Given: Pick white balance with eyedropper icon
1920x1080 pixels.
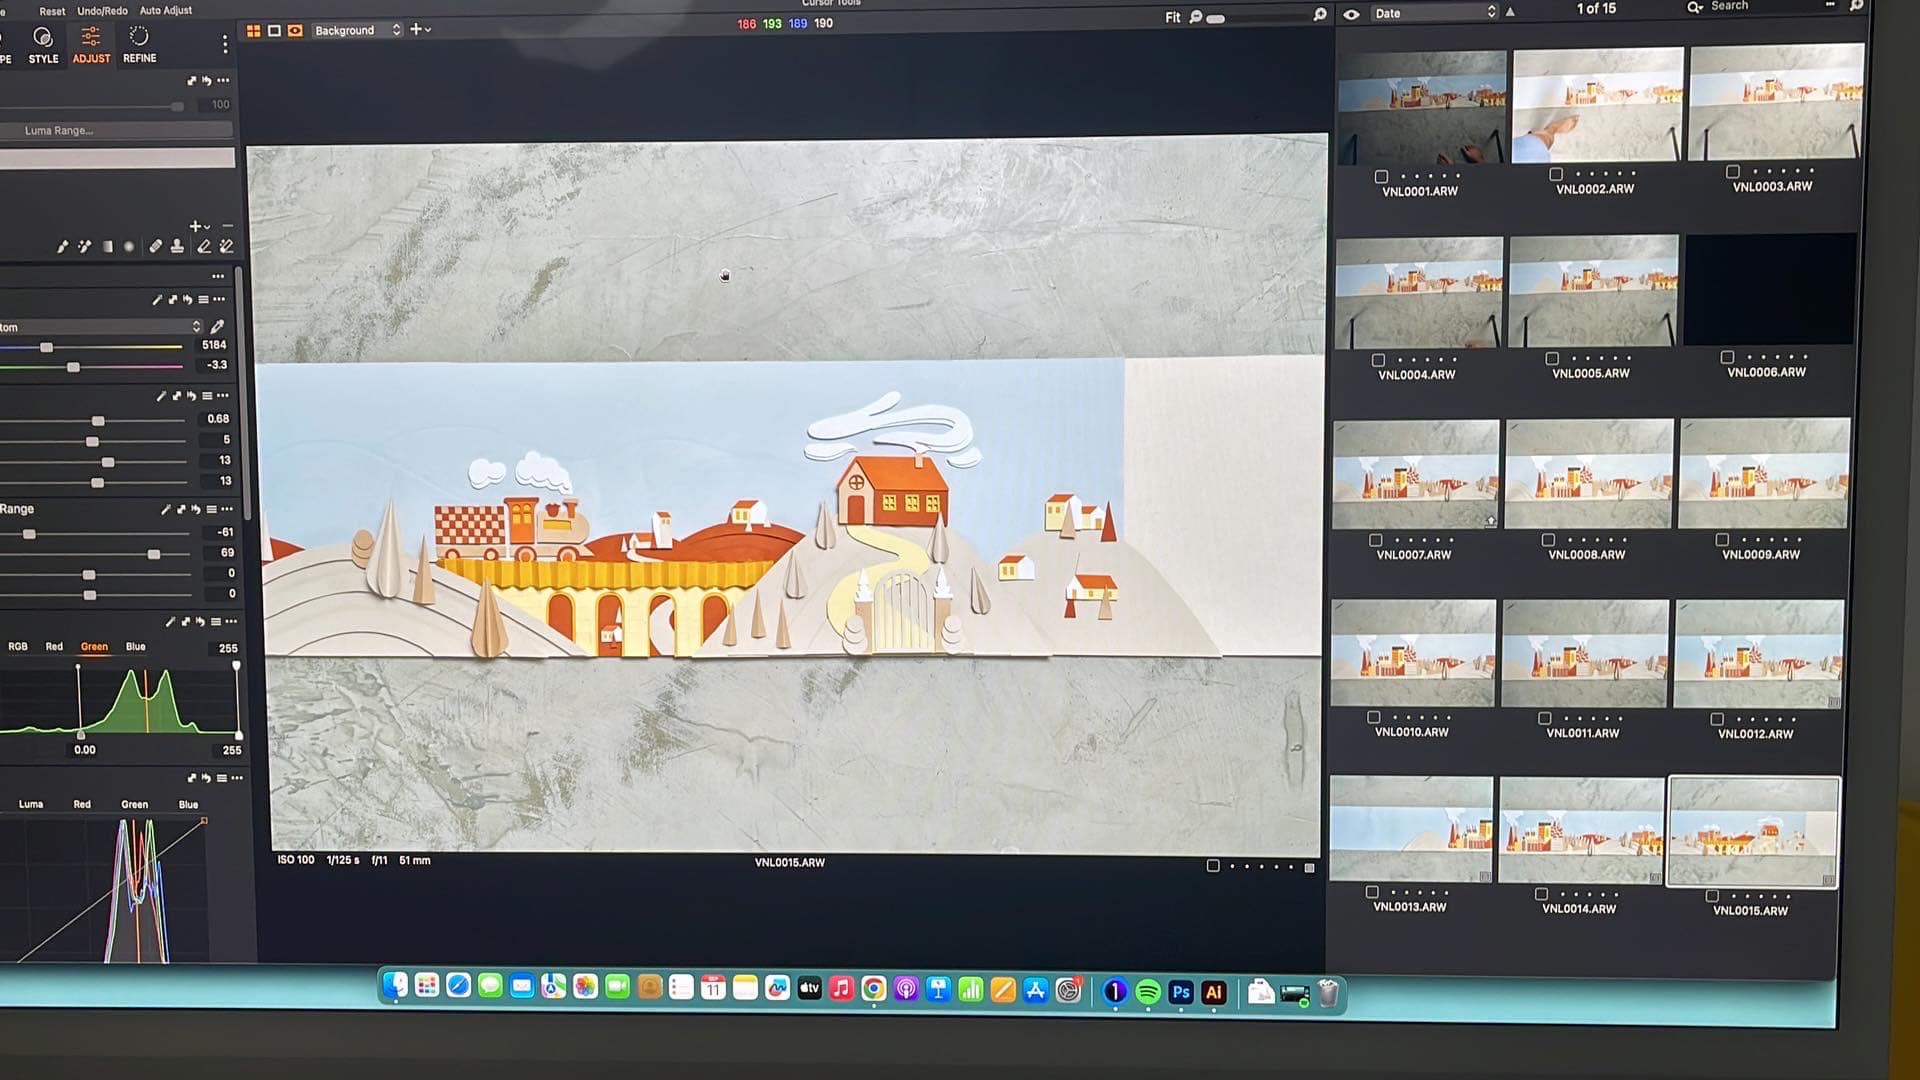Looking at the screenshot, I should point(217,326).
